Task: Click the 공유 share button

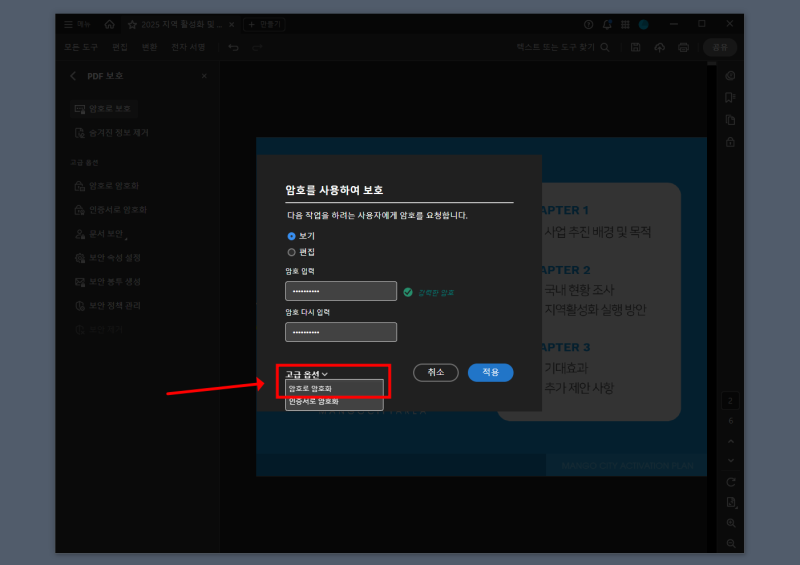Action: click(720, 47)
